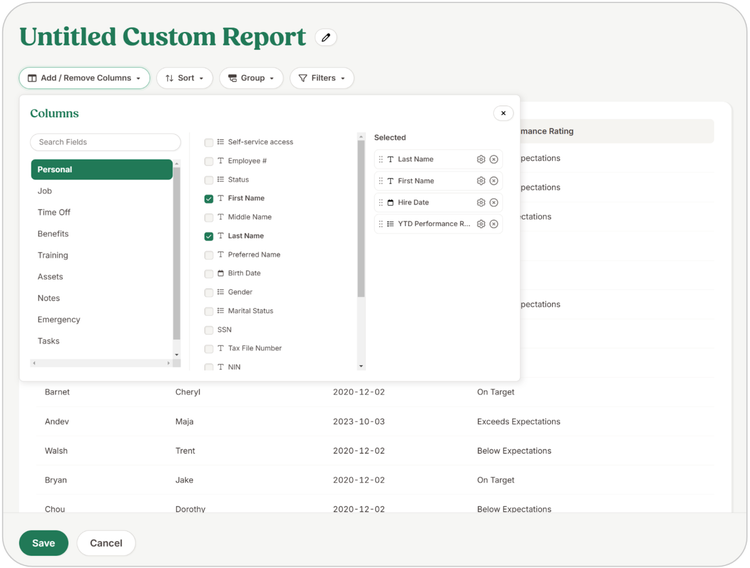Click the field list vertical scrollbar thumb
The height and width of the screenshot is (568, 750).
pos(361,218)
